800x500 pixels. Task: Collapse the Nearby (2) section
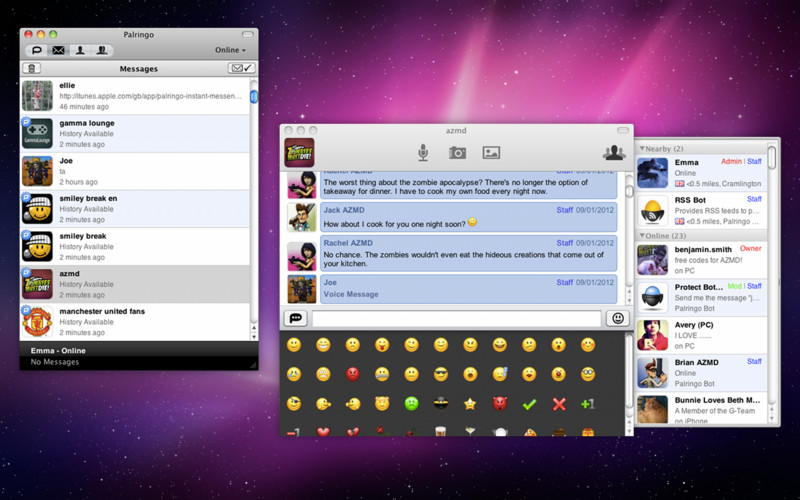click(x=642, y=148)
